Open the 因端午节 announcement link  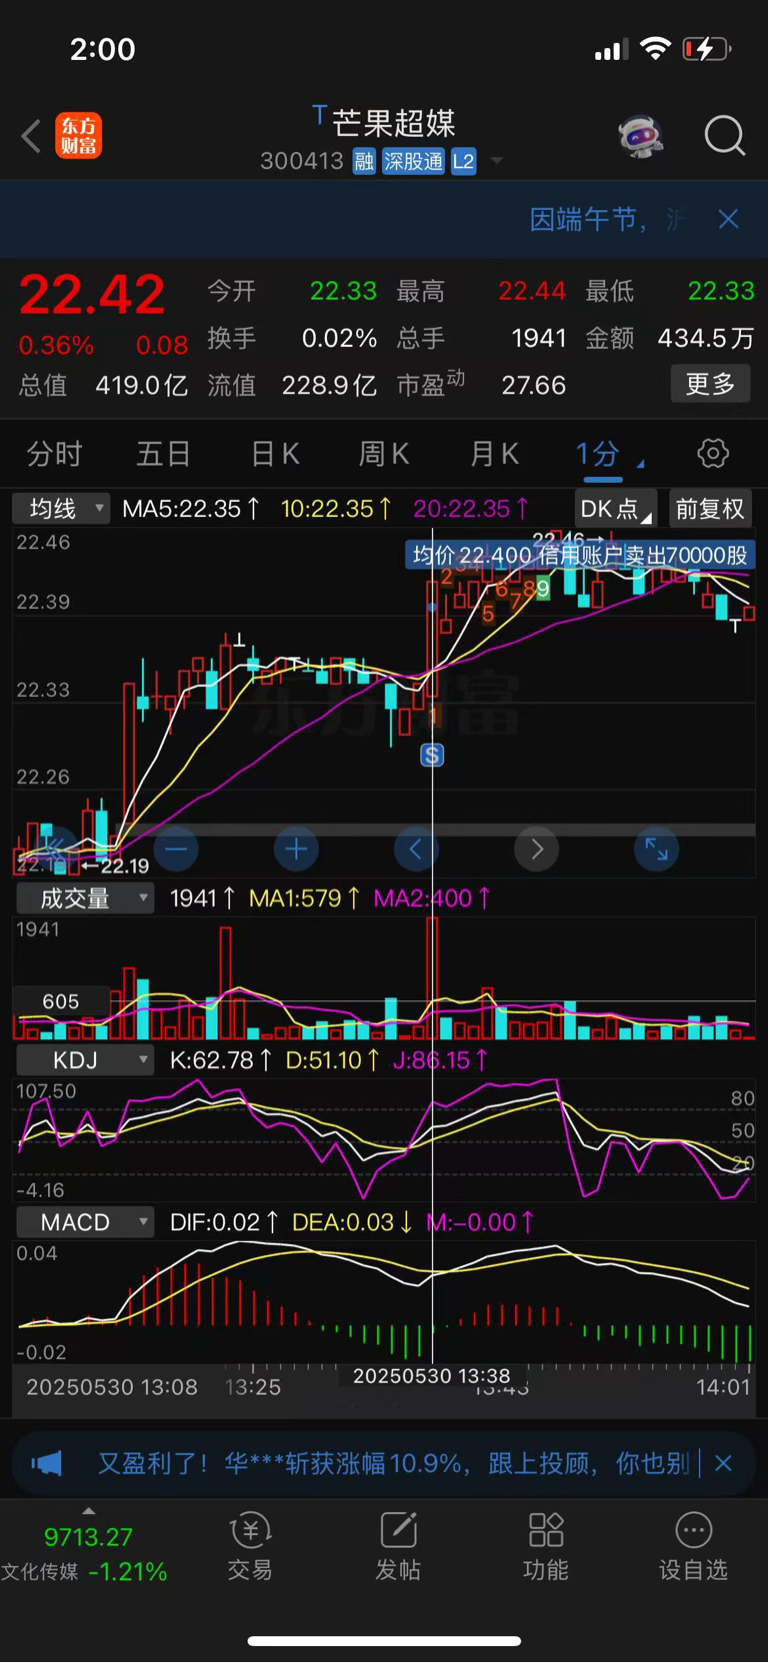(608, 219)
